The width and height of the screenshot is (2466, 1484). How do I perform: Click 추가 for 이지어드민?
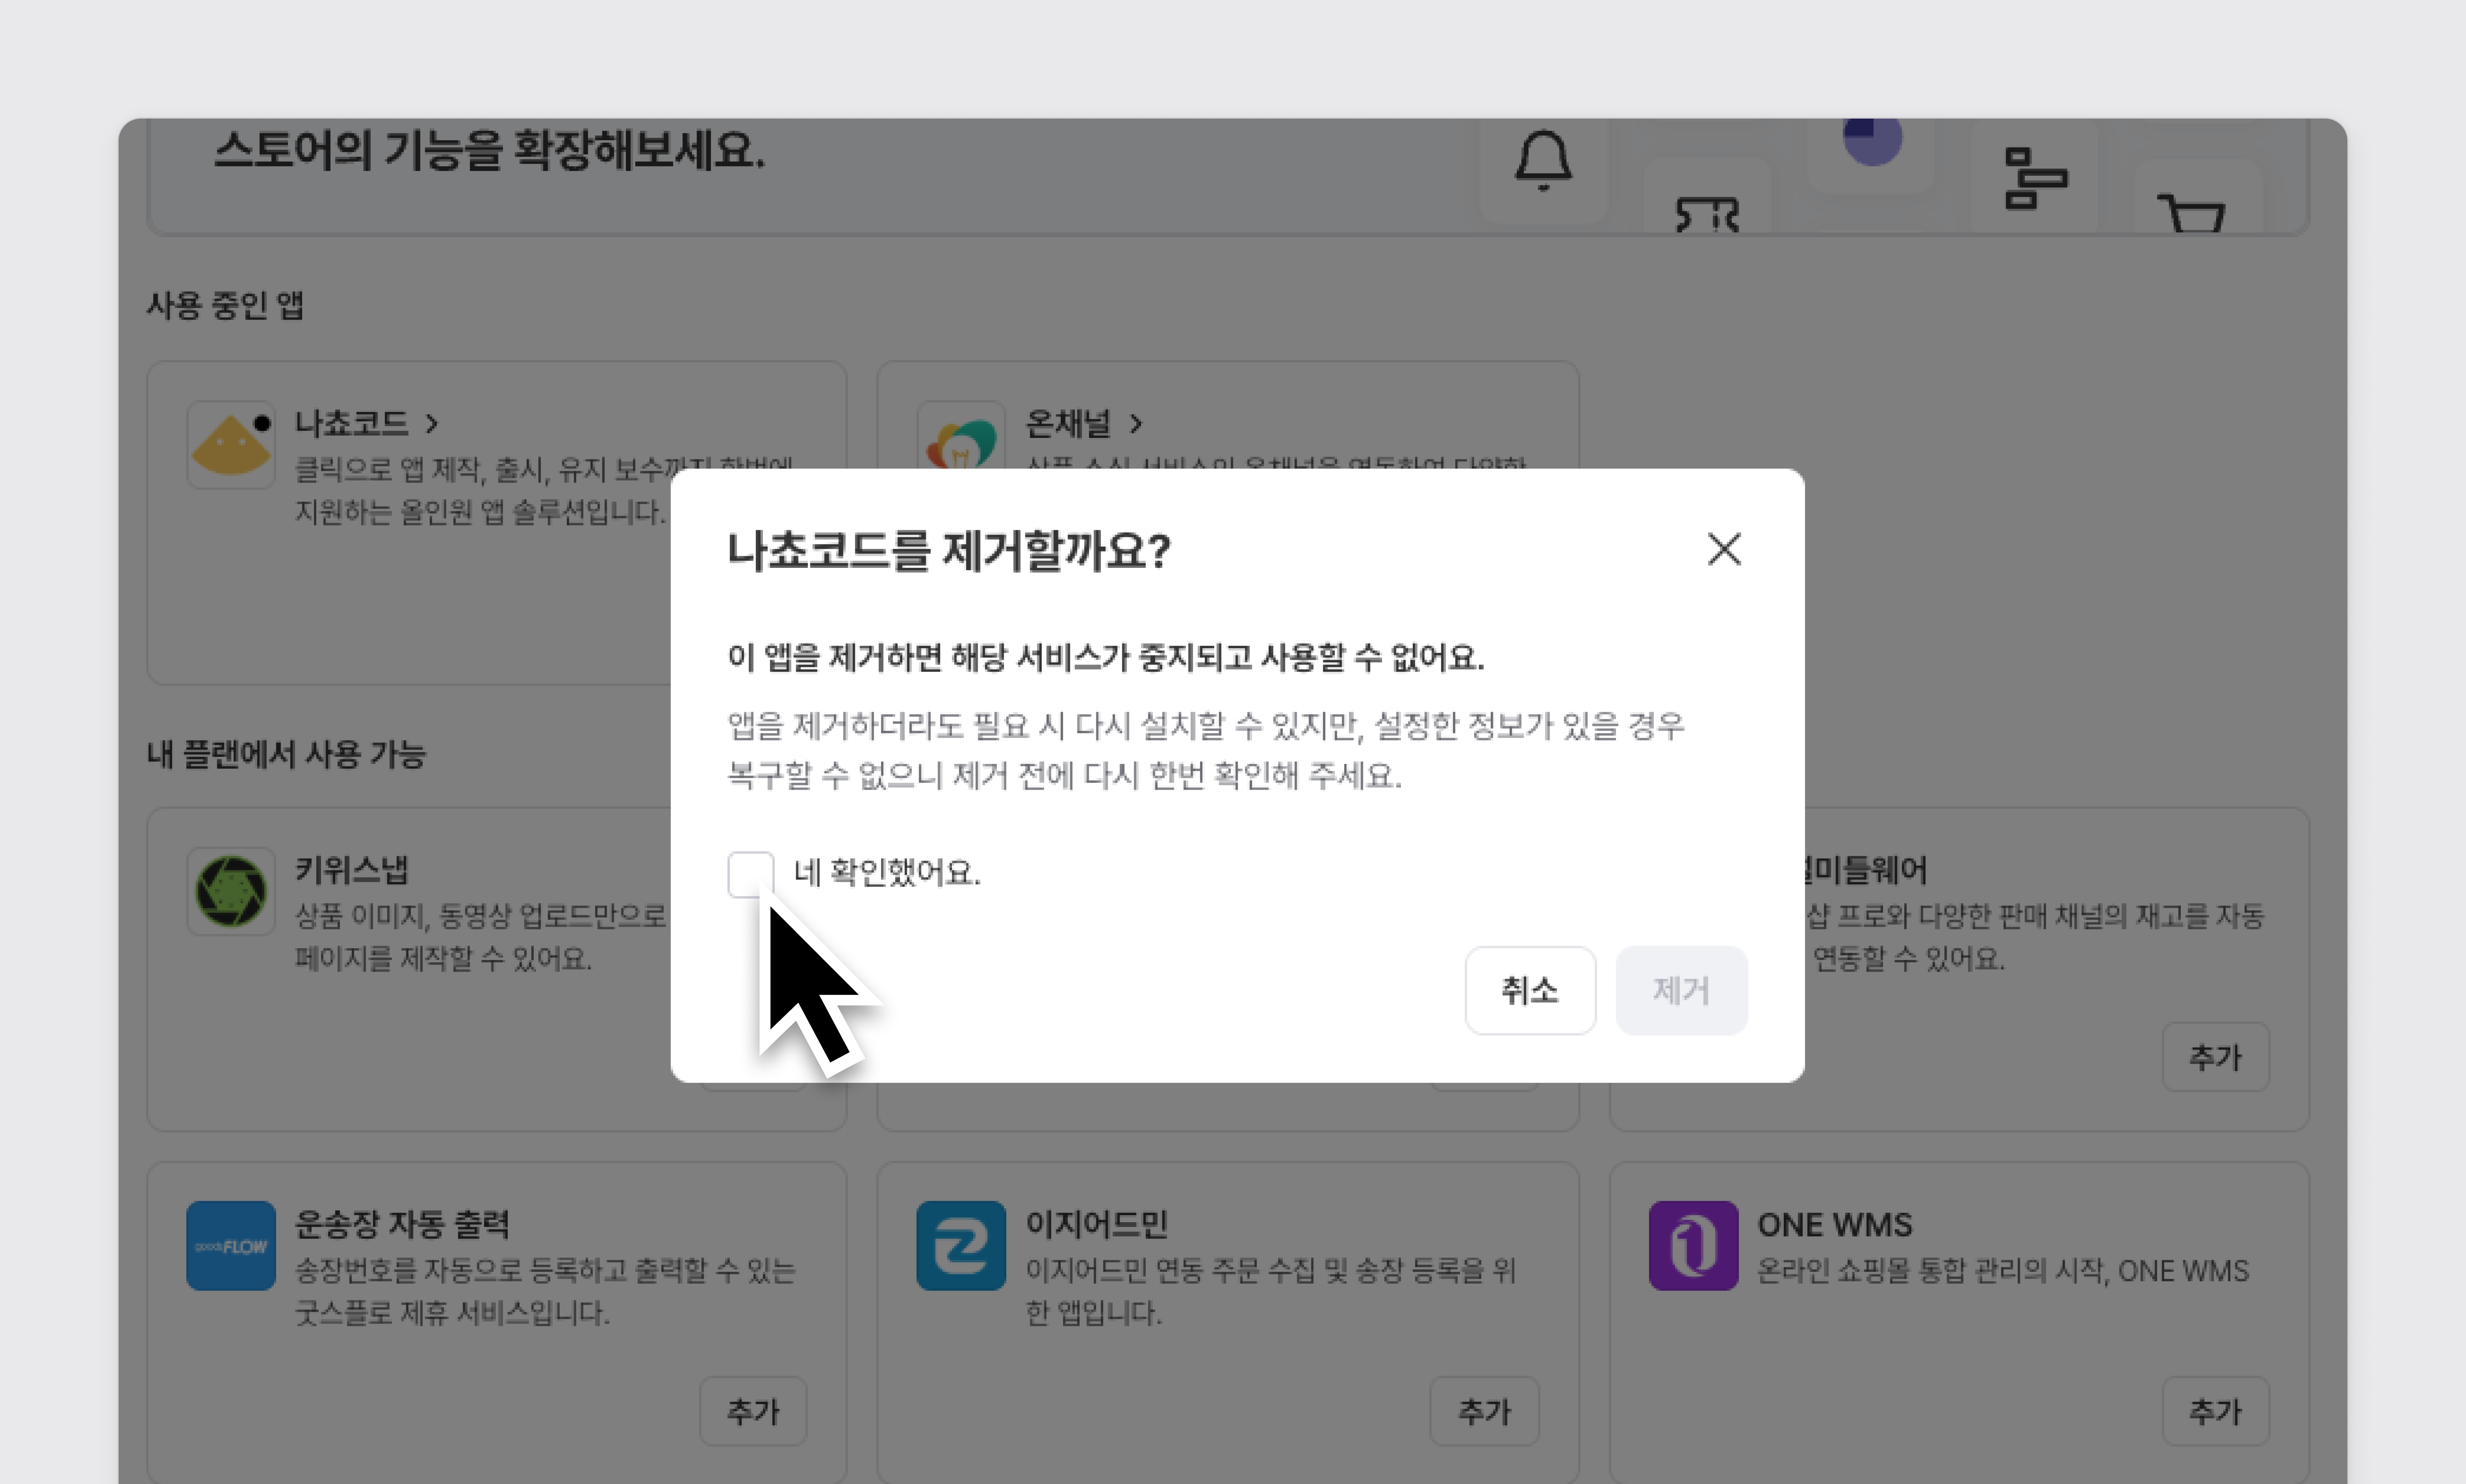[1483, 1411]
